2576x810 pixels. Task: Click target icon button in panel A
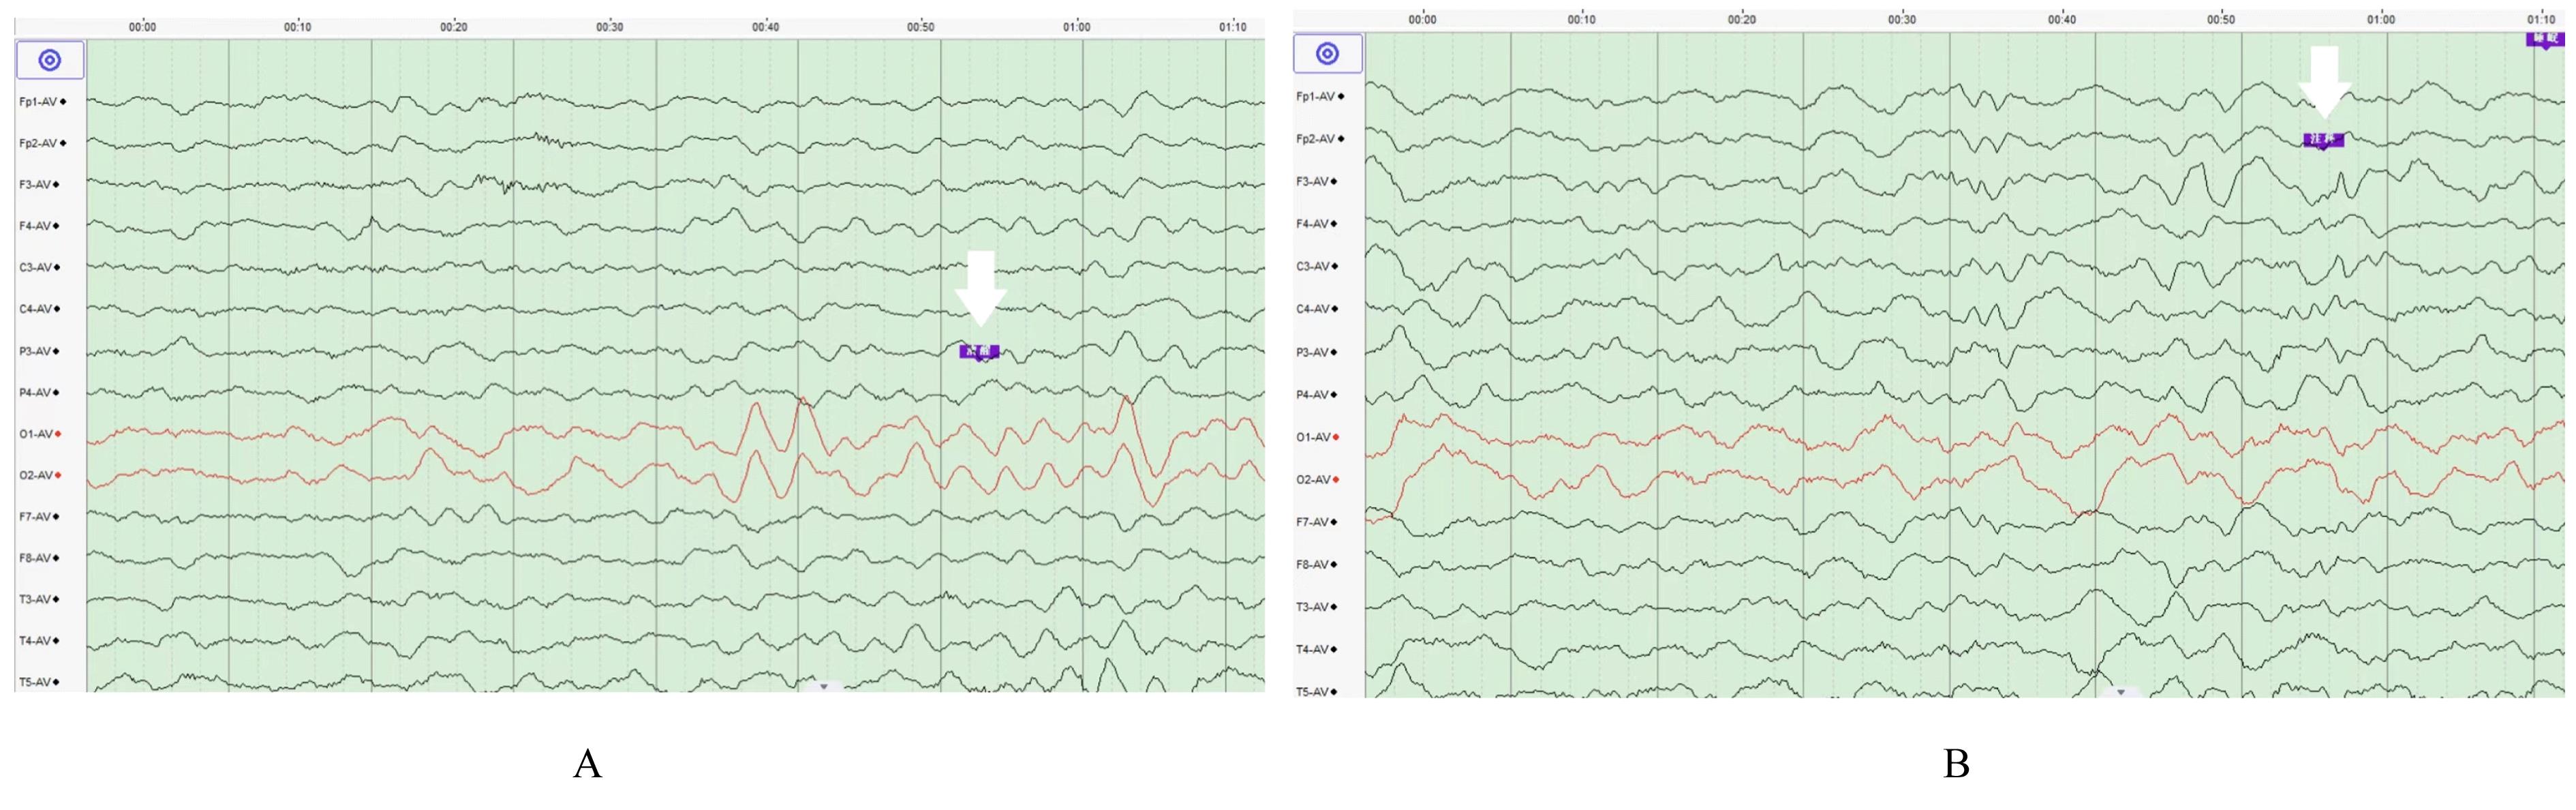(49, 61)
